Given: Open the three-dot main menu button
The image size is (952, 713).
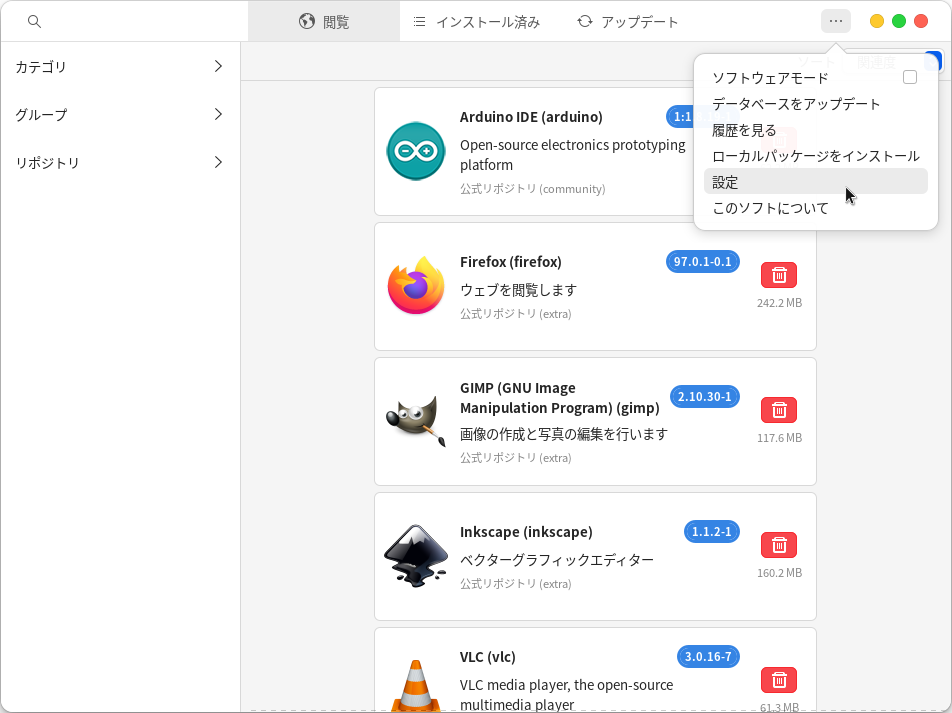Looking at the screenshot, I should 836,21.
